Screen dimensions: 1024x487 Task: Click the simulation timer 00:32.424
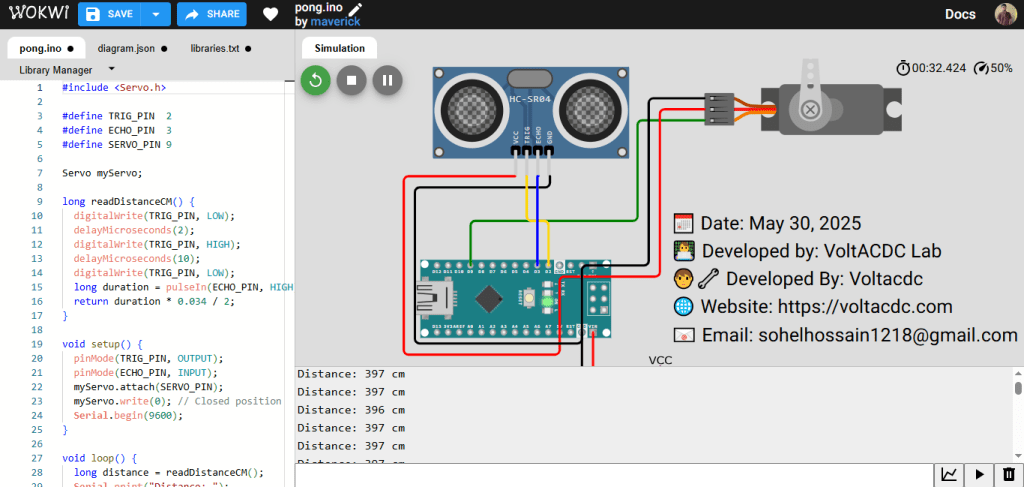[938, 68]
